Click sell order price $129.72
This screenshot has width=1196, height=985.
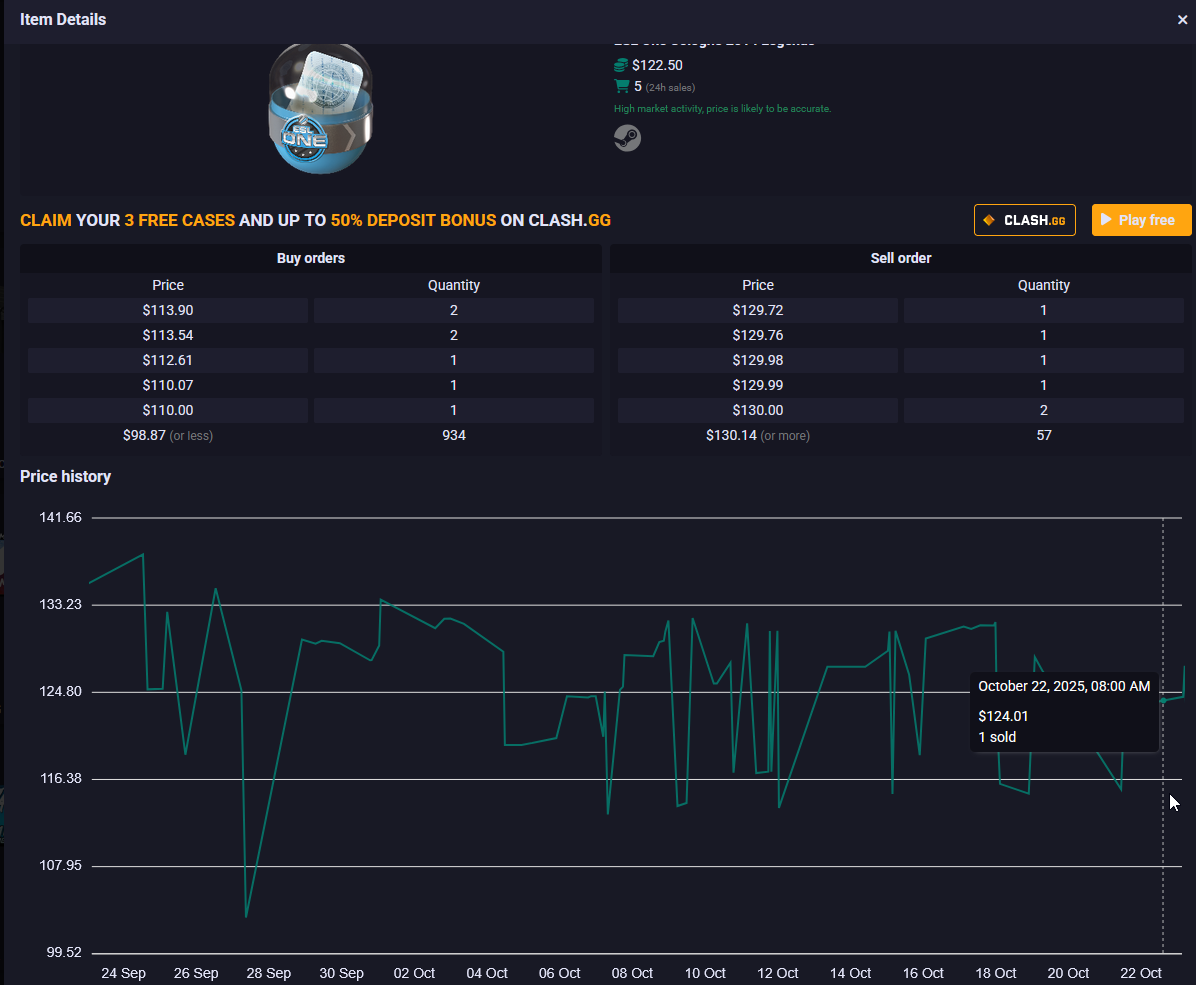(757, 311)
